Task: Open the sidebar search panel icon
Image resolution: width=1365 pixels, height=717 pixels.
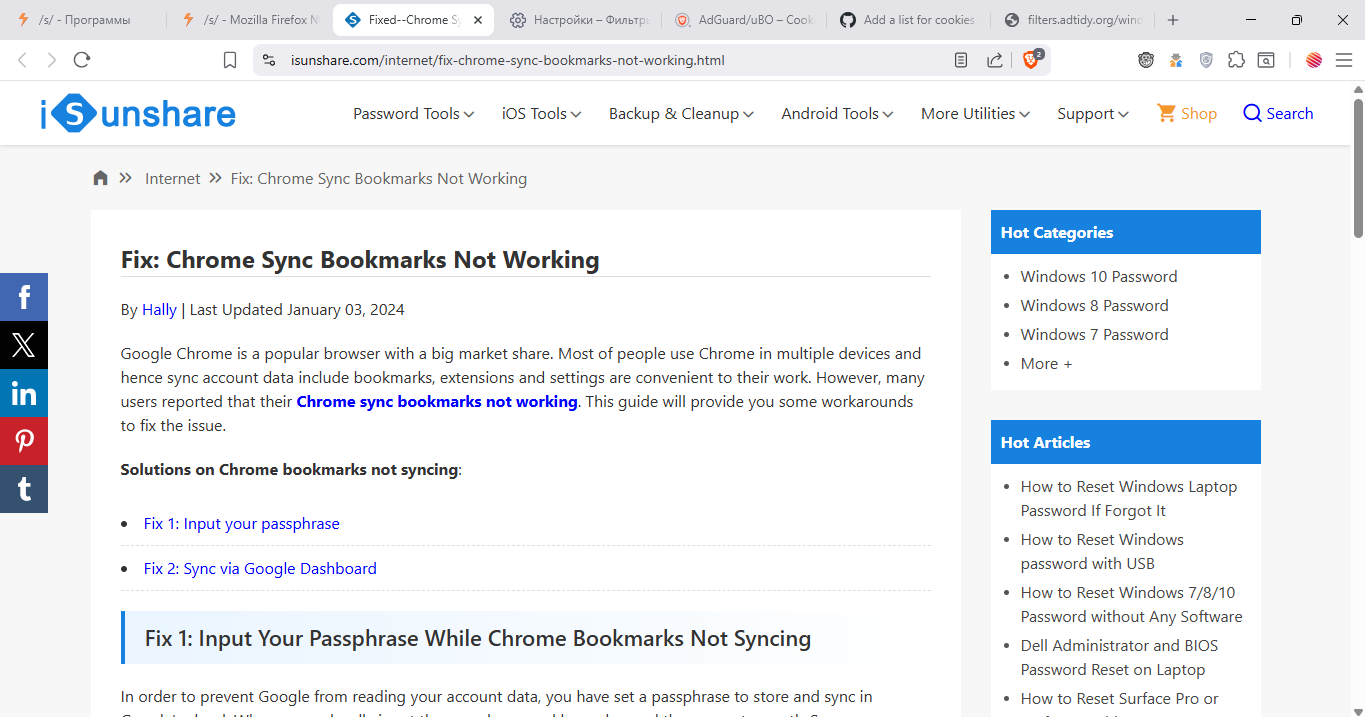Action: tap(1266, 60)
